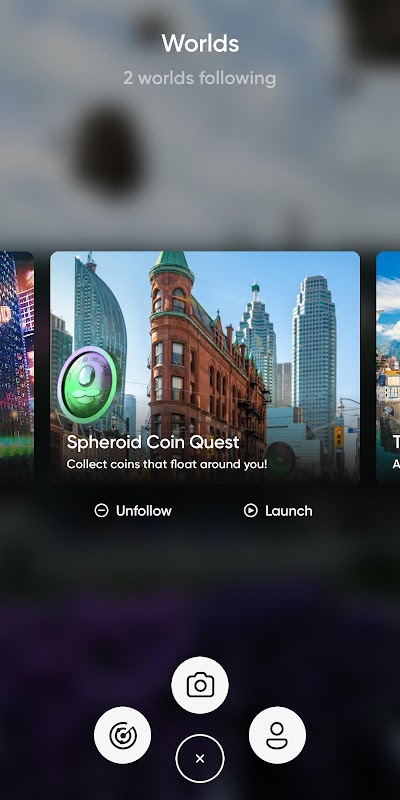Tap the faded coin near the traffic light
Image resolution: width=400 pixels, height=800 pixels.
click(x=281, y=459)
